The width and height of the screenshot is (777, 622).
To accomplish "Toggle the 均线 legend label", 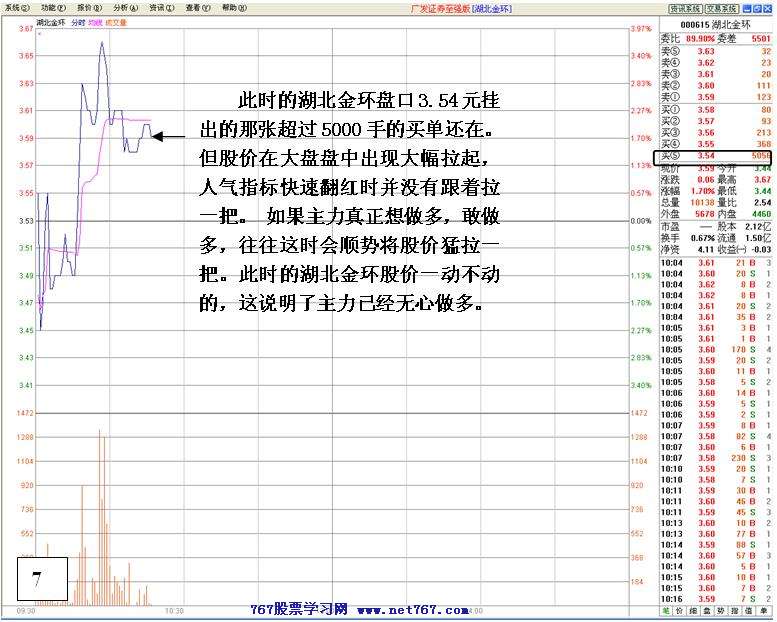I will (95, 21).
